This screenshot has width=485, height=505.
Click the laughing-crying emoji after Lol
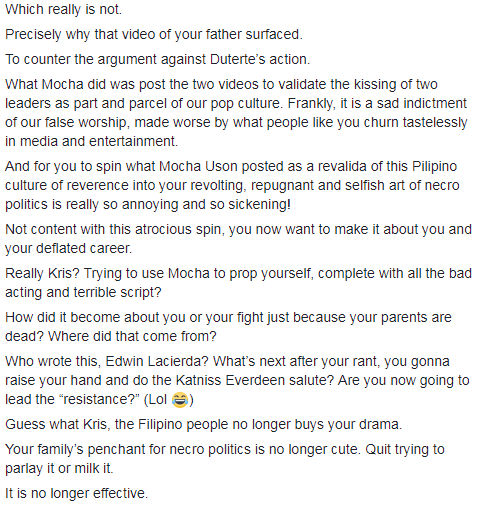(180, 400)
